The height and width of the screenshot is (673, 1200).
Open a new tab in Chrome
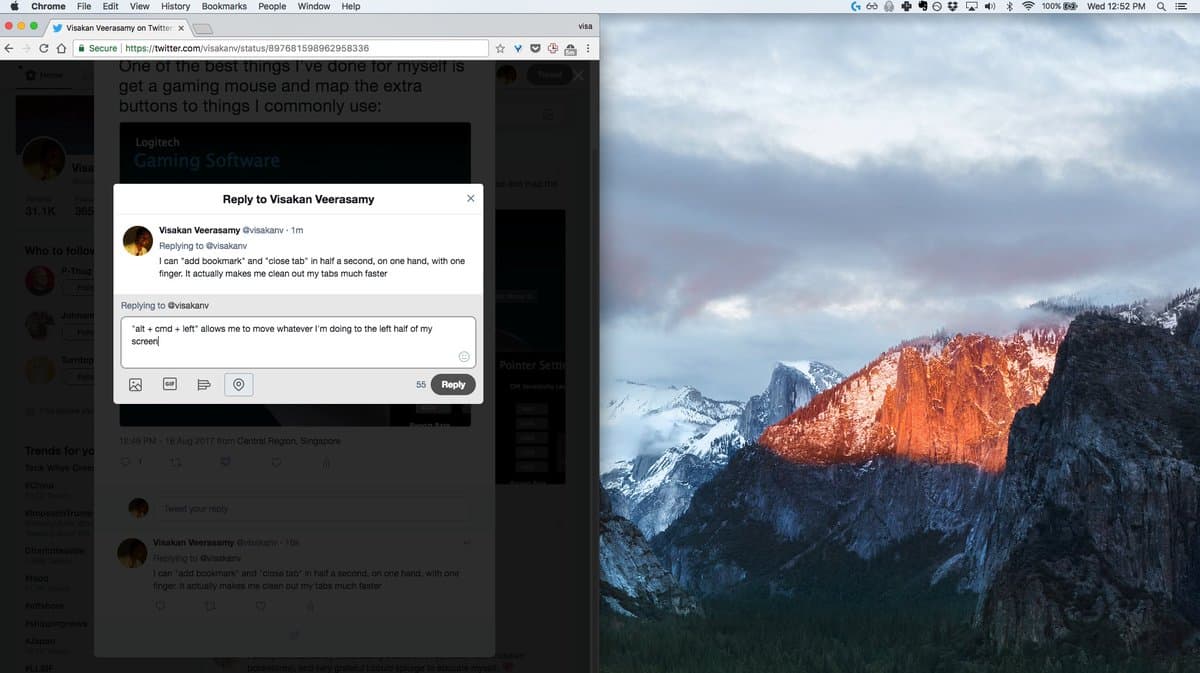click(204, 28)
